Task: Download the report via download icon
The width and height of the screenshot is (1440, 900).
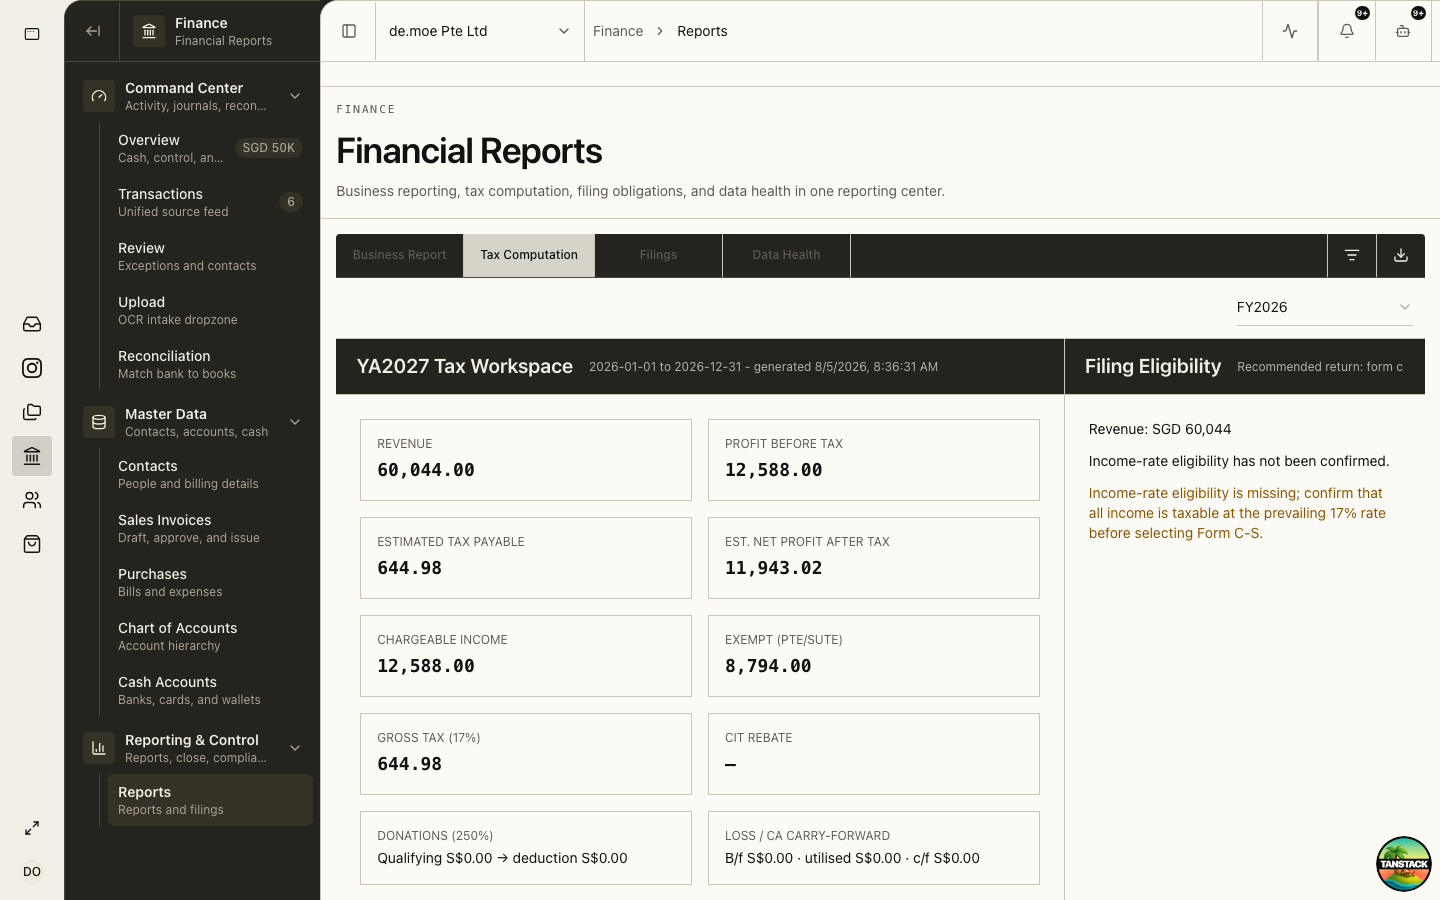Action: pyautogui.click(x=1401, y=255)
